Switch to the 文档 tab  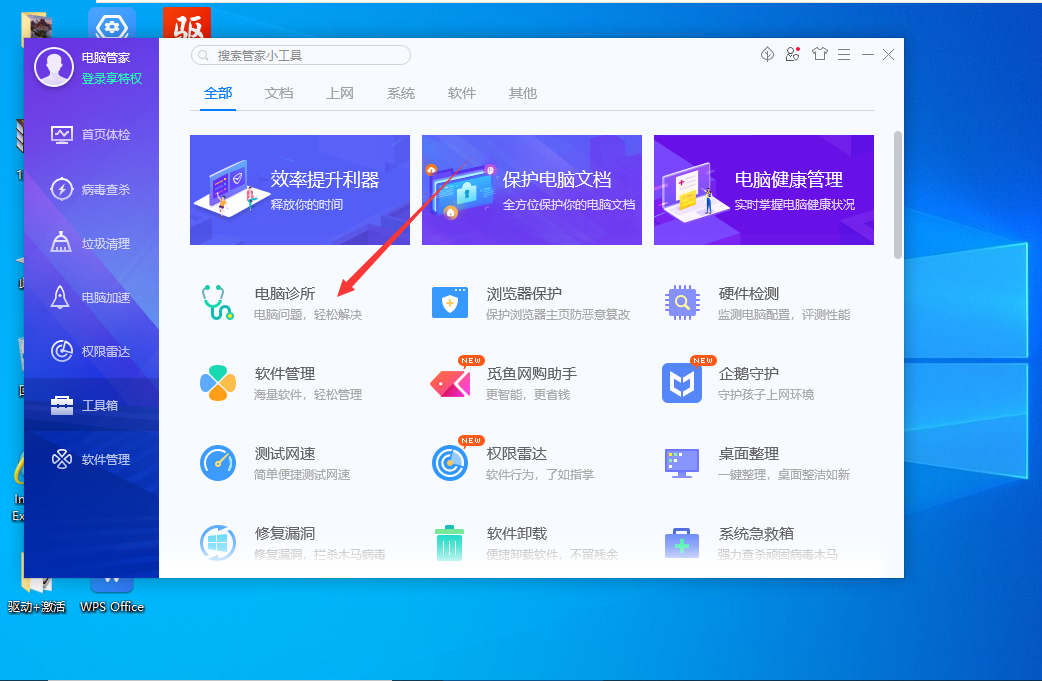279,93
